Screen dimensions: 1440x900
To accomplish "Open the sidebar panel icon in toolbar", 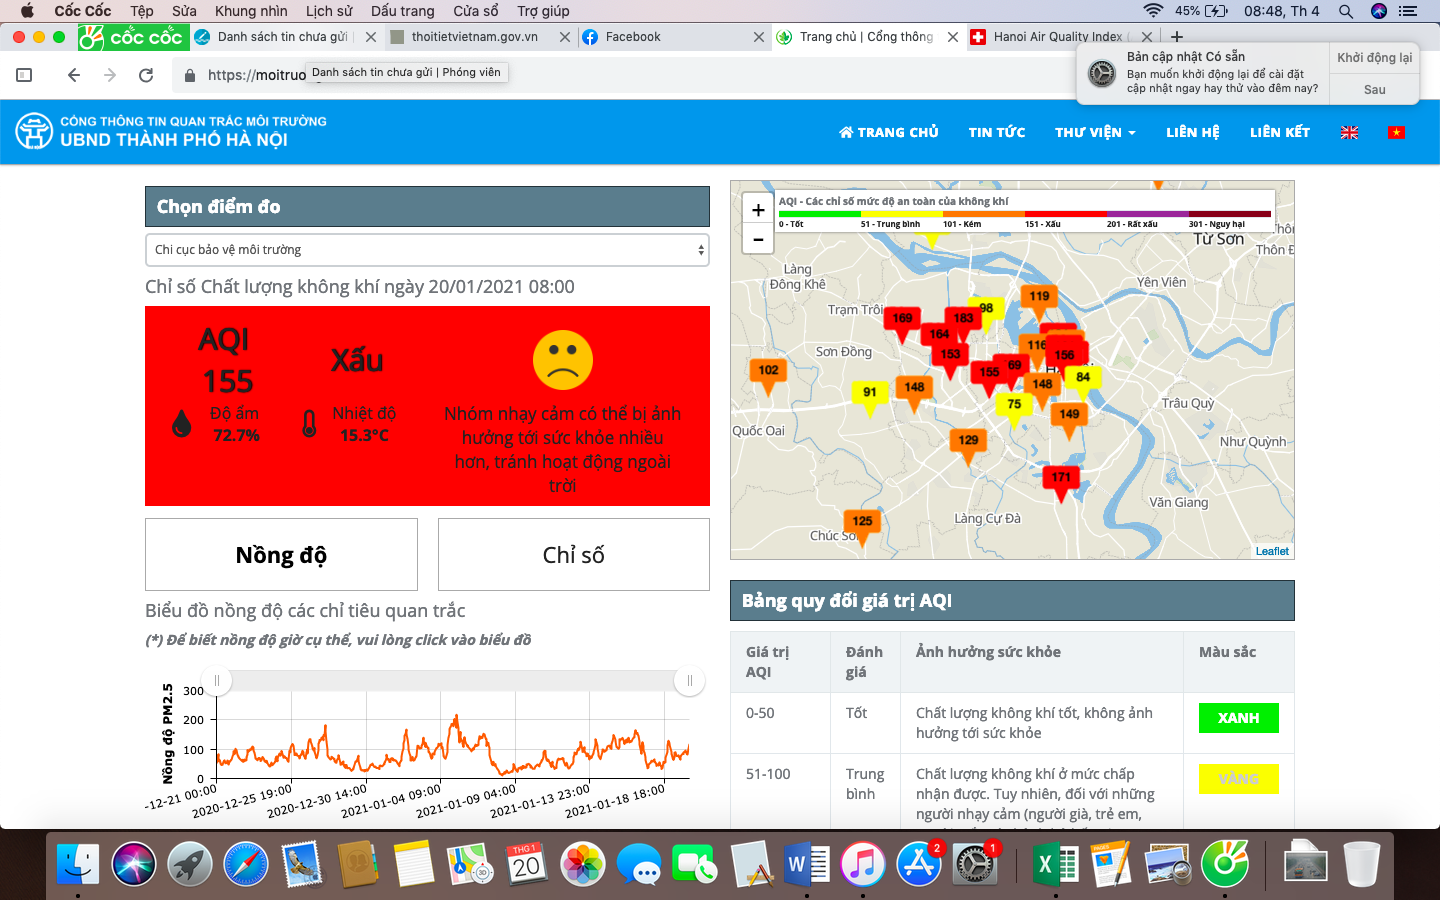I will (25, 75).
